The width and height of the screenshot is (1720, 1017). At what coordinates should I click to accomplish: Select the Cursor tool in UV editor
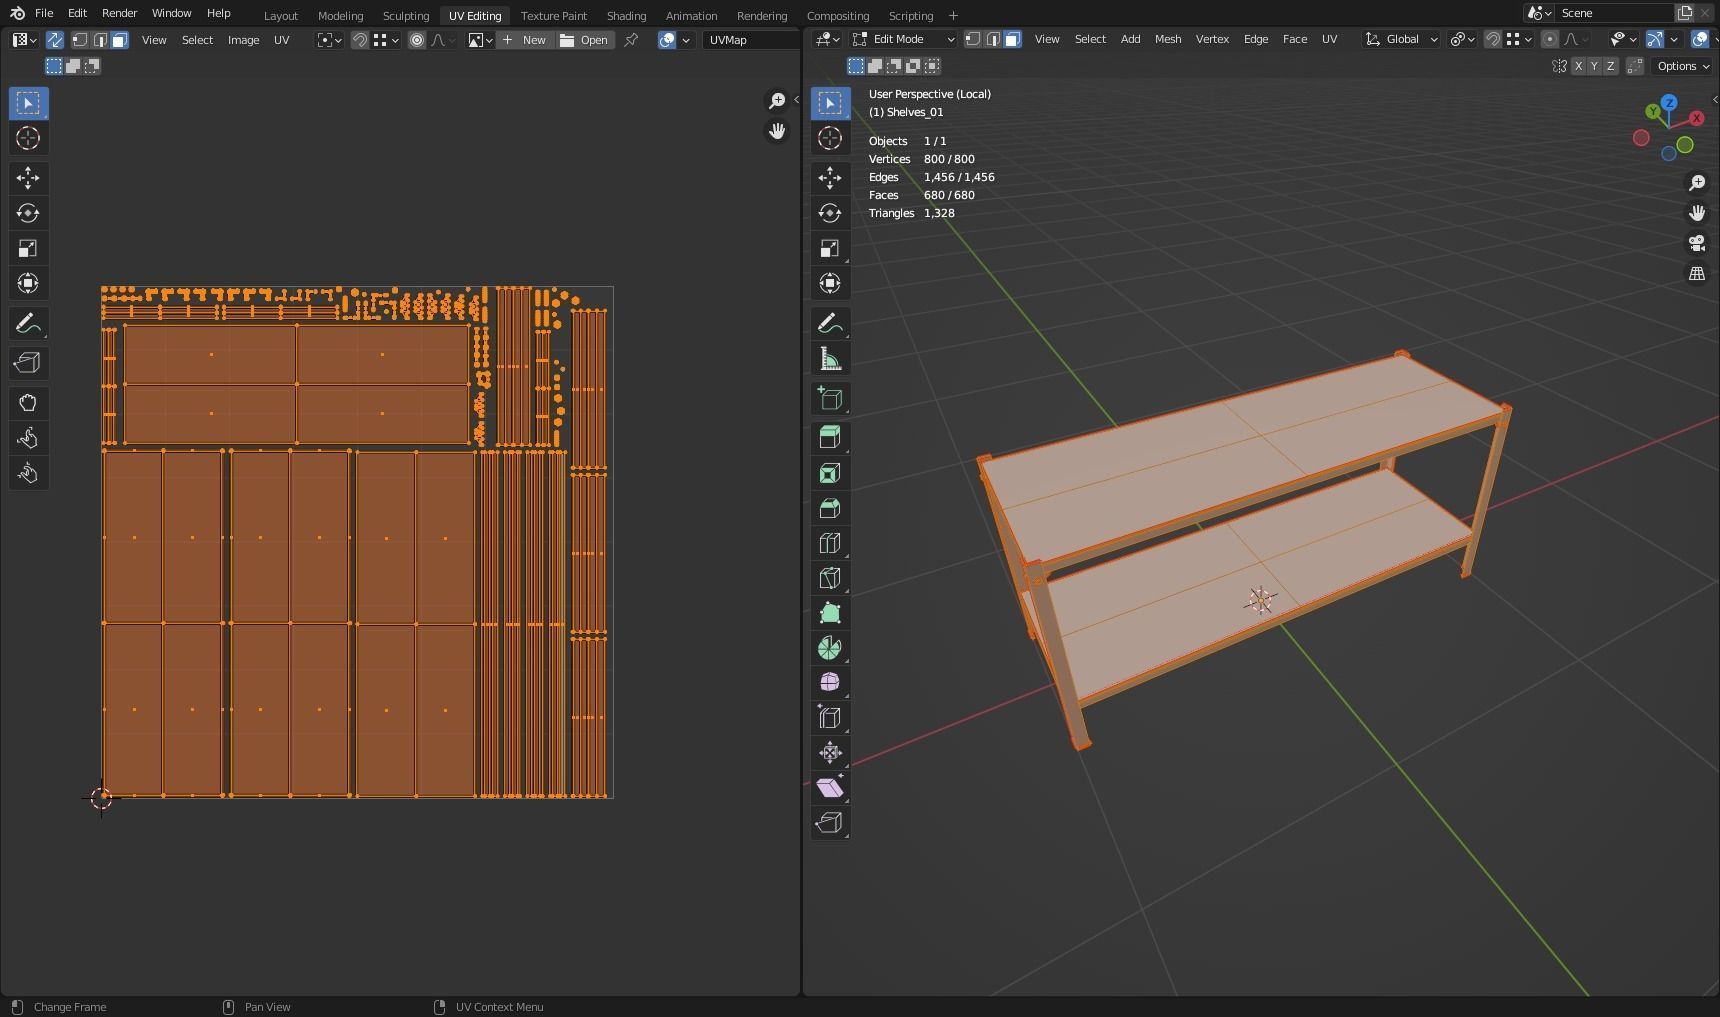(28, 138)
